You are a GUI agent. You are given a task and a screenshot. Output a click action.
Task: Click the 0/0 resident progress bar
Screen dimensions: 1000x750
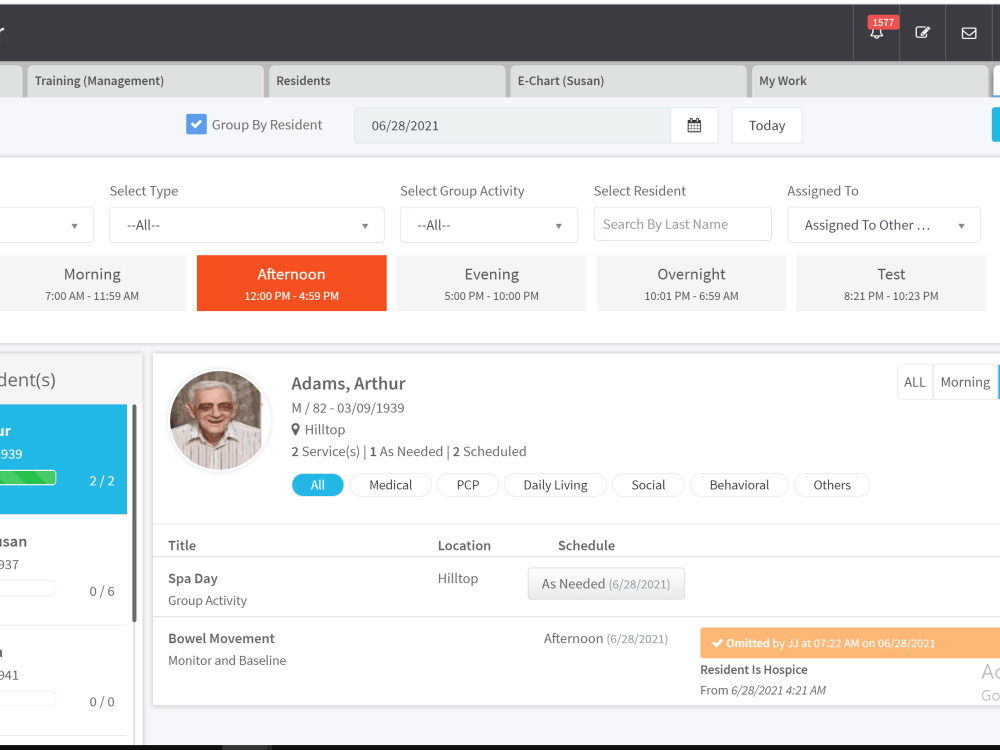27,699
